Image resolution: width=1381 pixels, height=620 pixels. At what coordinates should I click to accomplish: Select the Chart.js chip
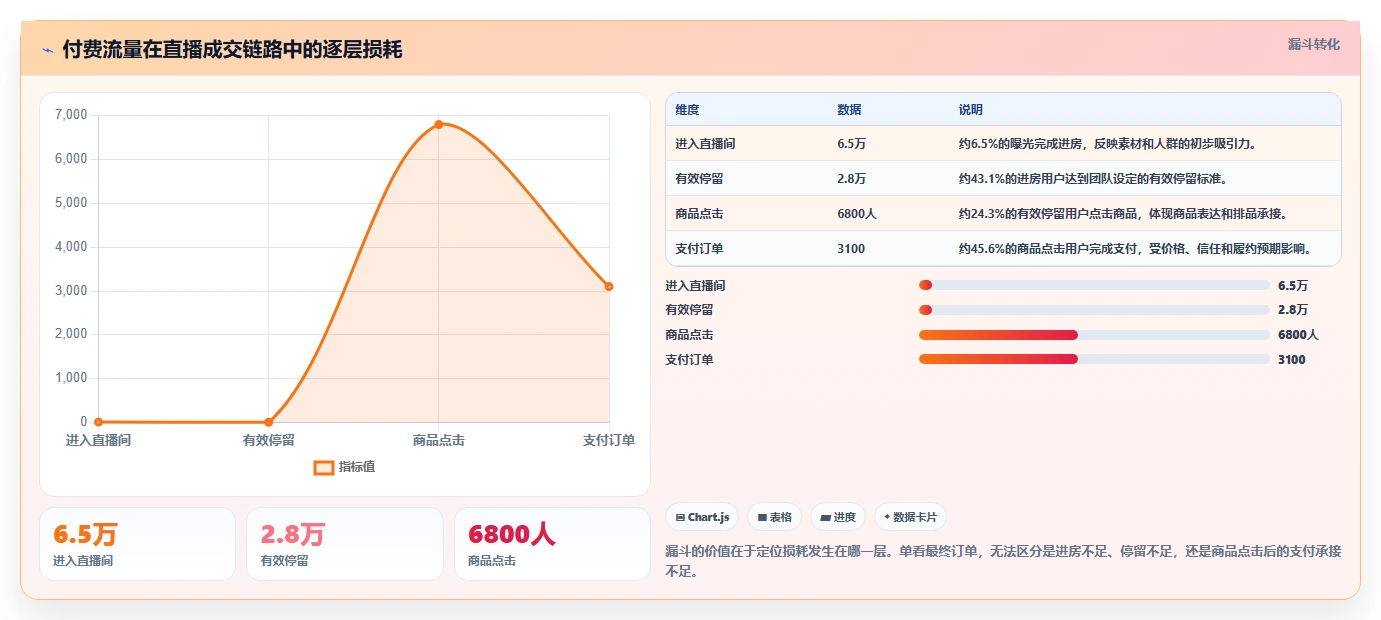[703, 517]
